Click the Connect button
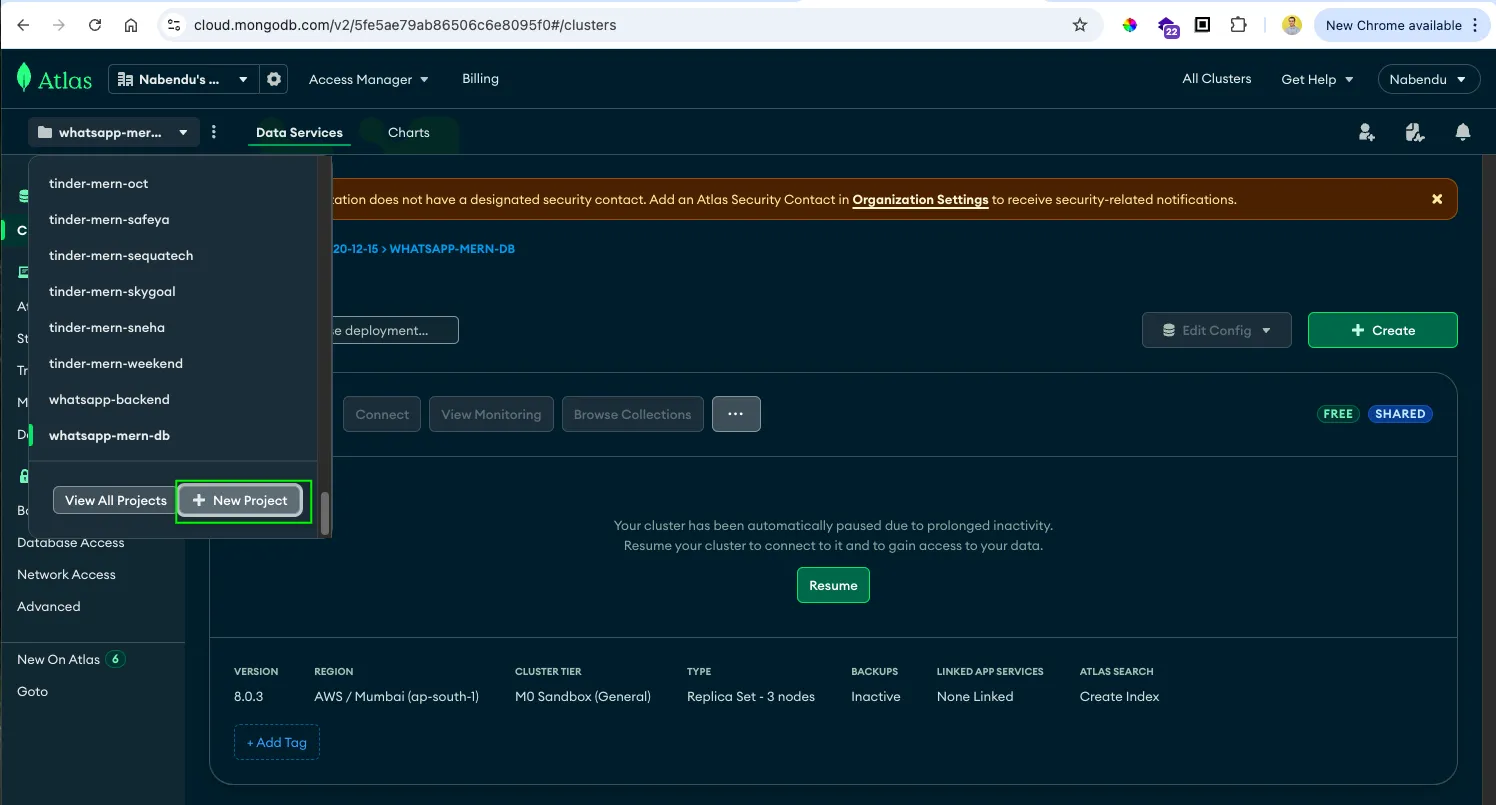Viewport: 1496px width, 805px height. click(x=382, y=414)
